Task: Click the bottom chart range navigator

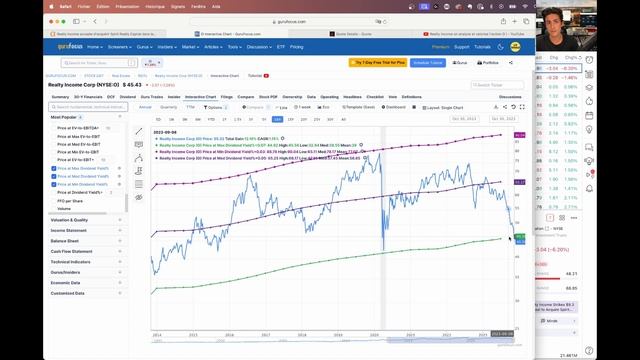Action: 333,340
